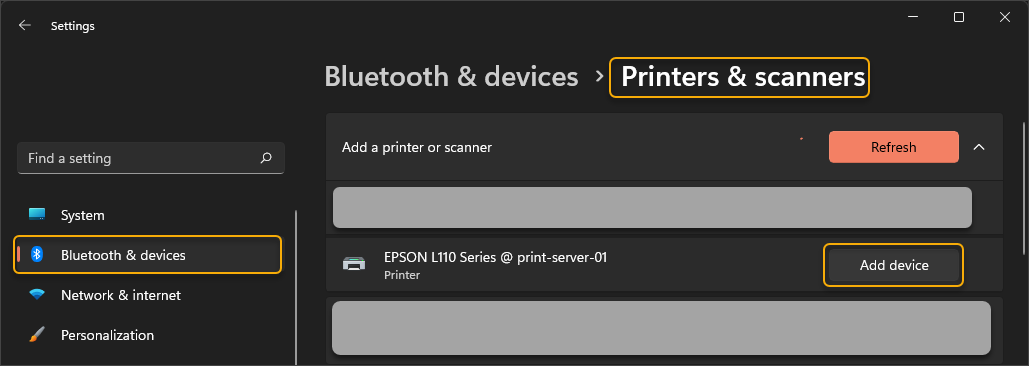This screenshot has height=366, width=1029.
Task: Maximize the Settings window
Action: 959,18
